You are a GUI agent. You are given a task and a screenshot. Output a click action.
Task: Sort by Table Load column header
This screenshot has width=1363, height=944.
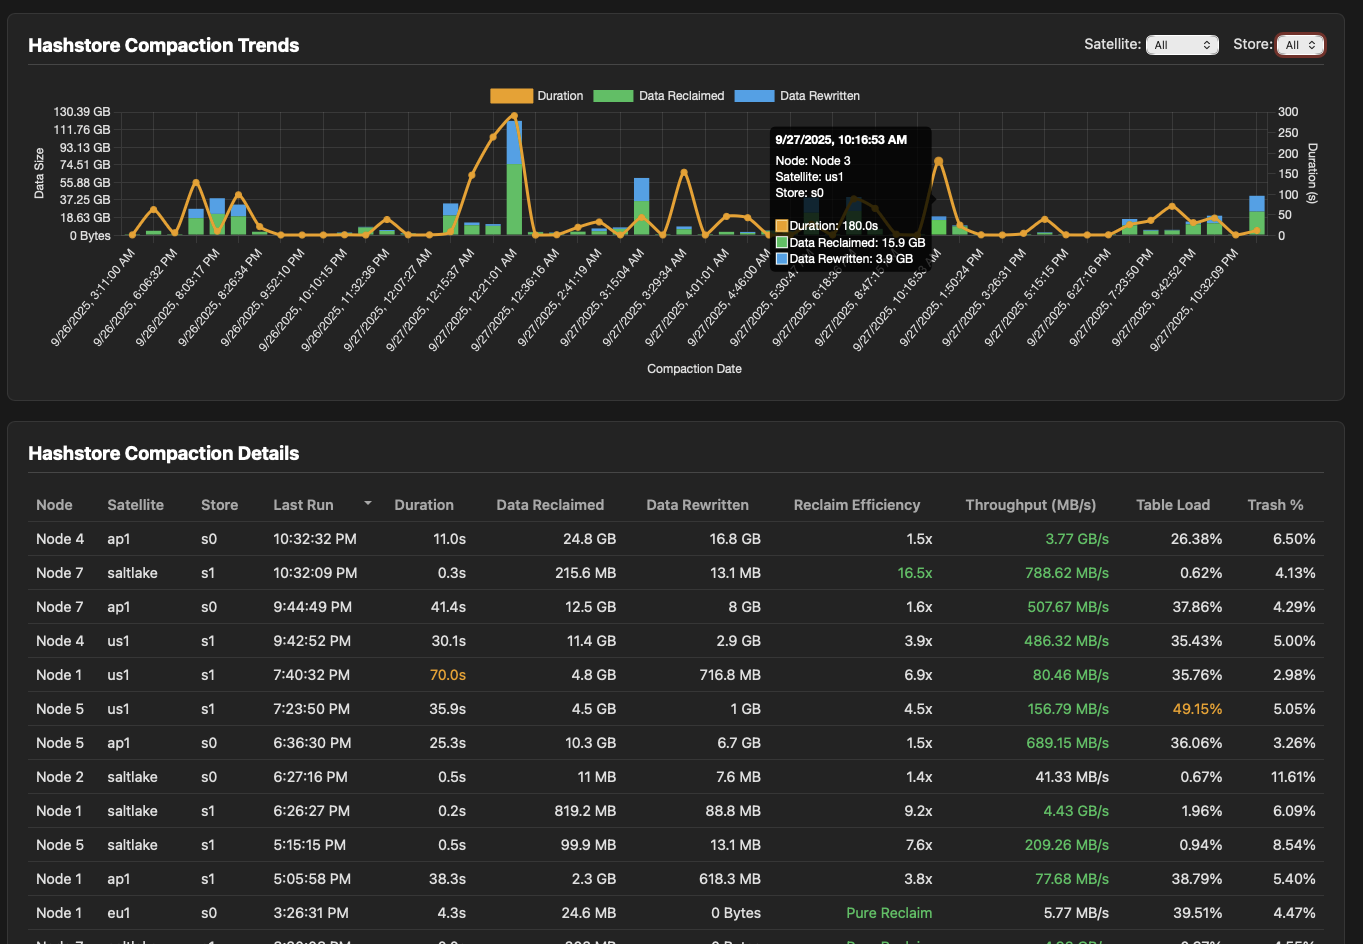pos(1172,505)
